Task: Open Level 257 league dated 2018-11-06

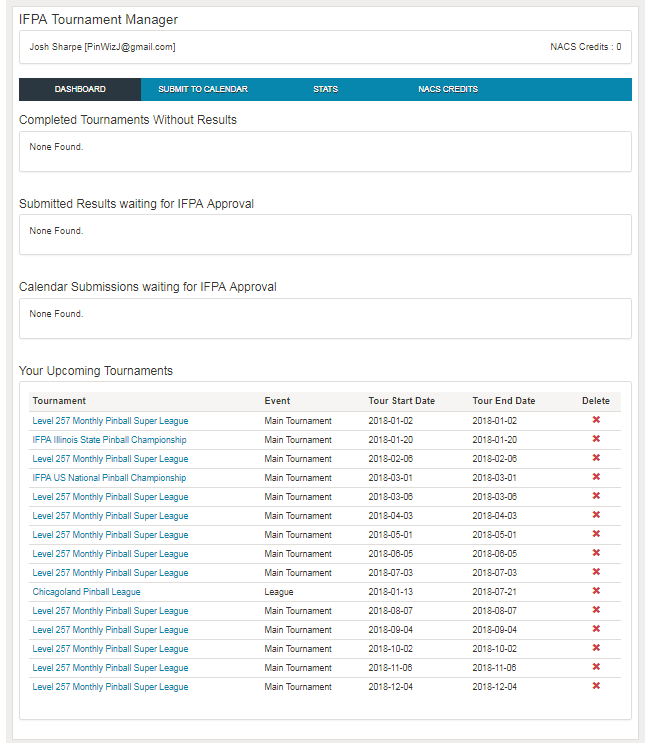Action: (110, 668)
